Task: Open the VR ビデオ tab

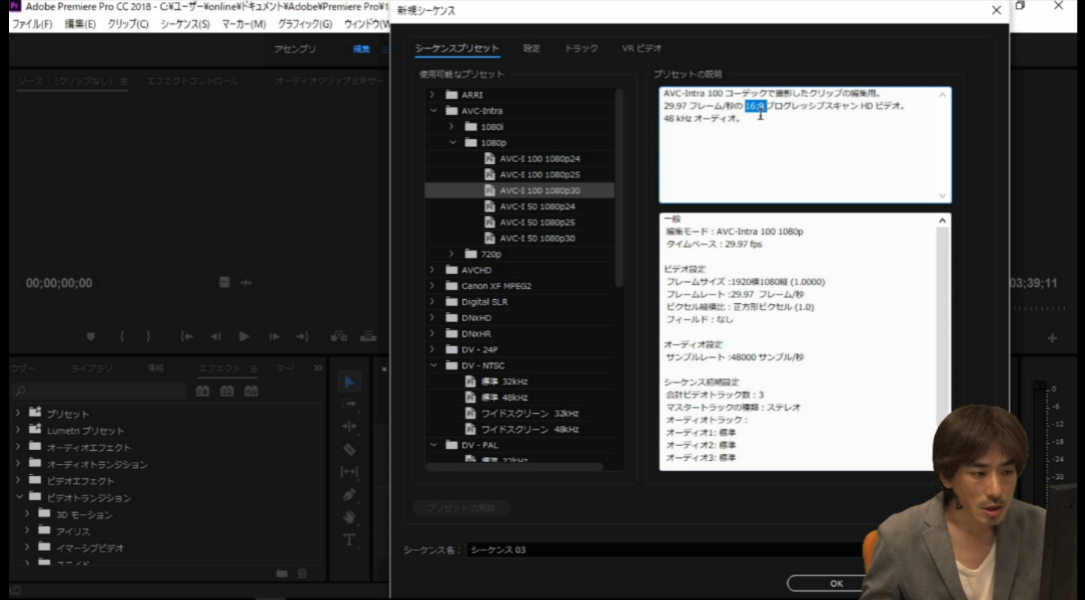Action: (x=641, y=48)
